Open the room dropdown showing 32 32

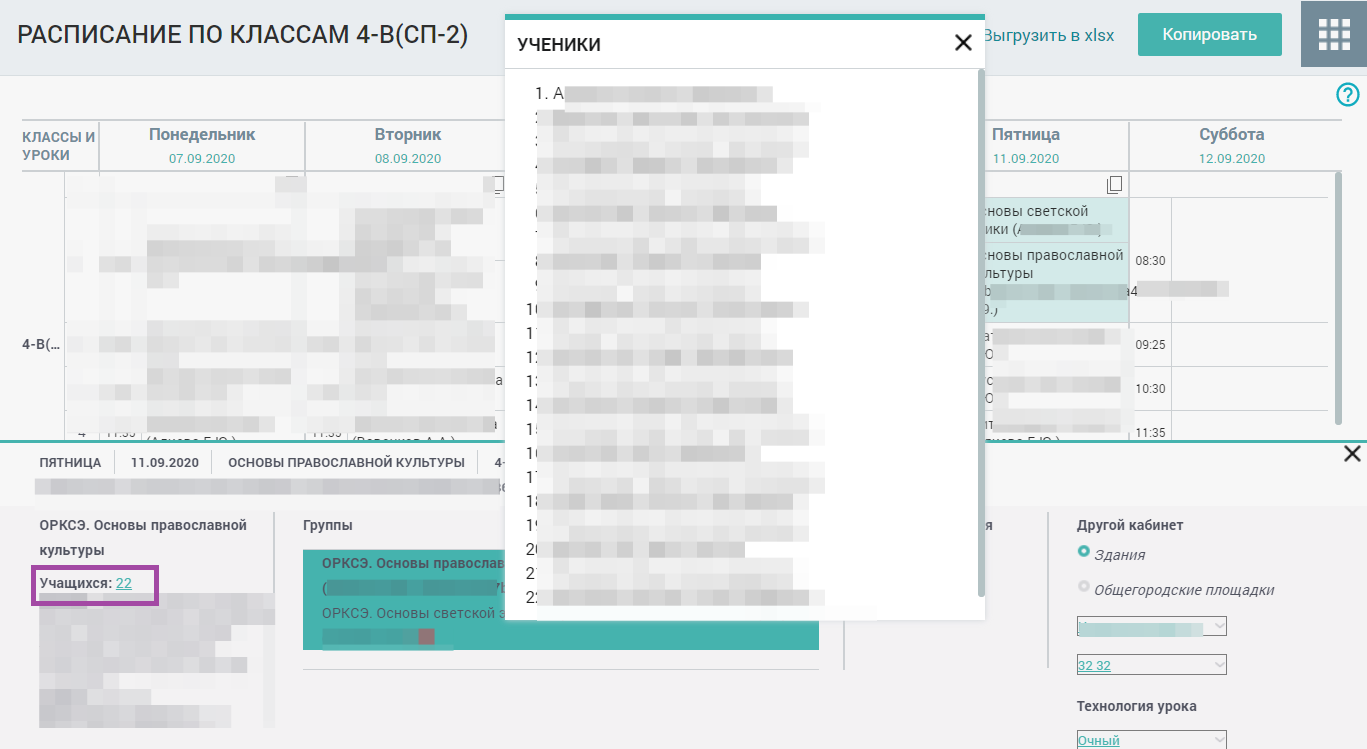(x=1151, y=665)
